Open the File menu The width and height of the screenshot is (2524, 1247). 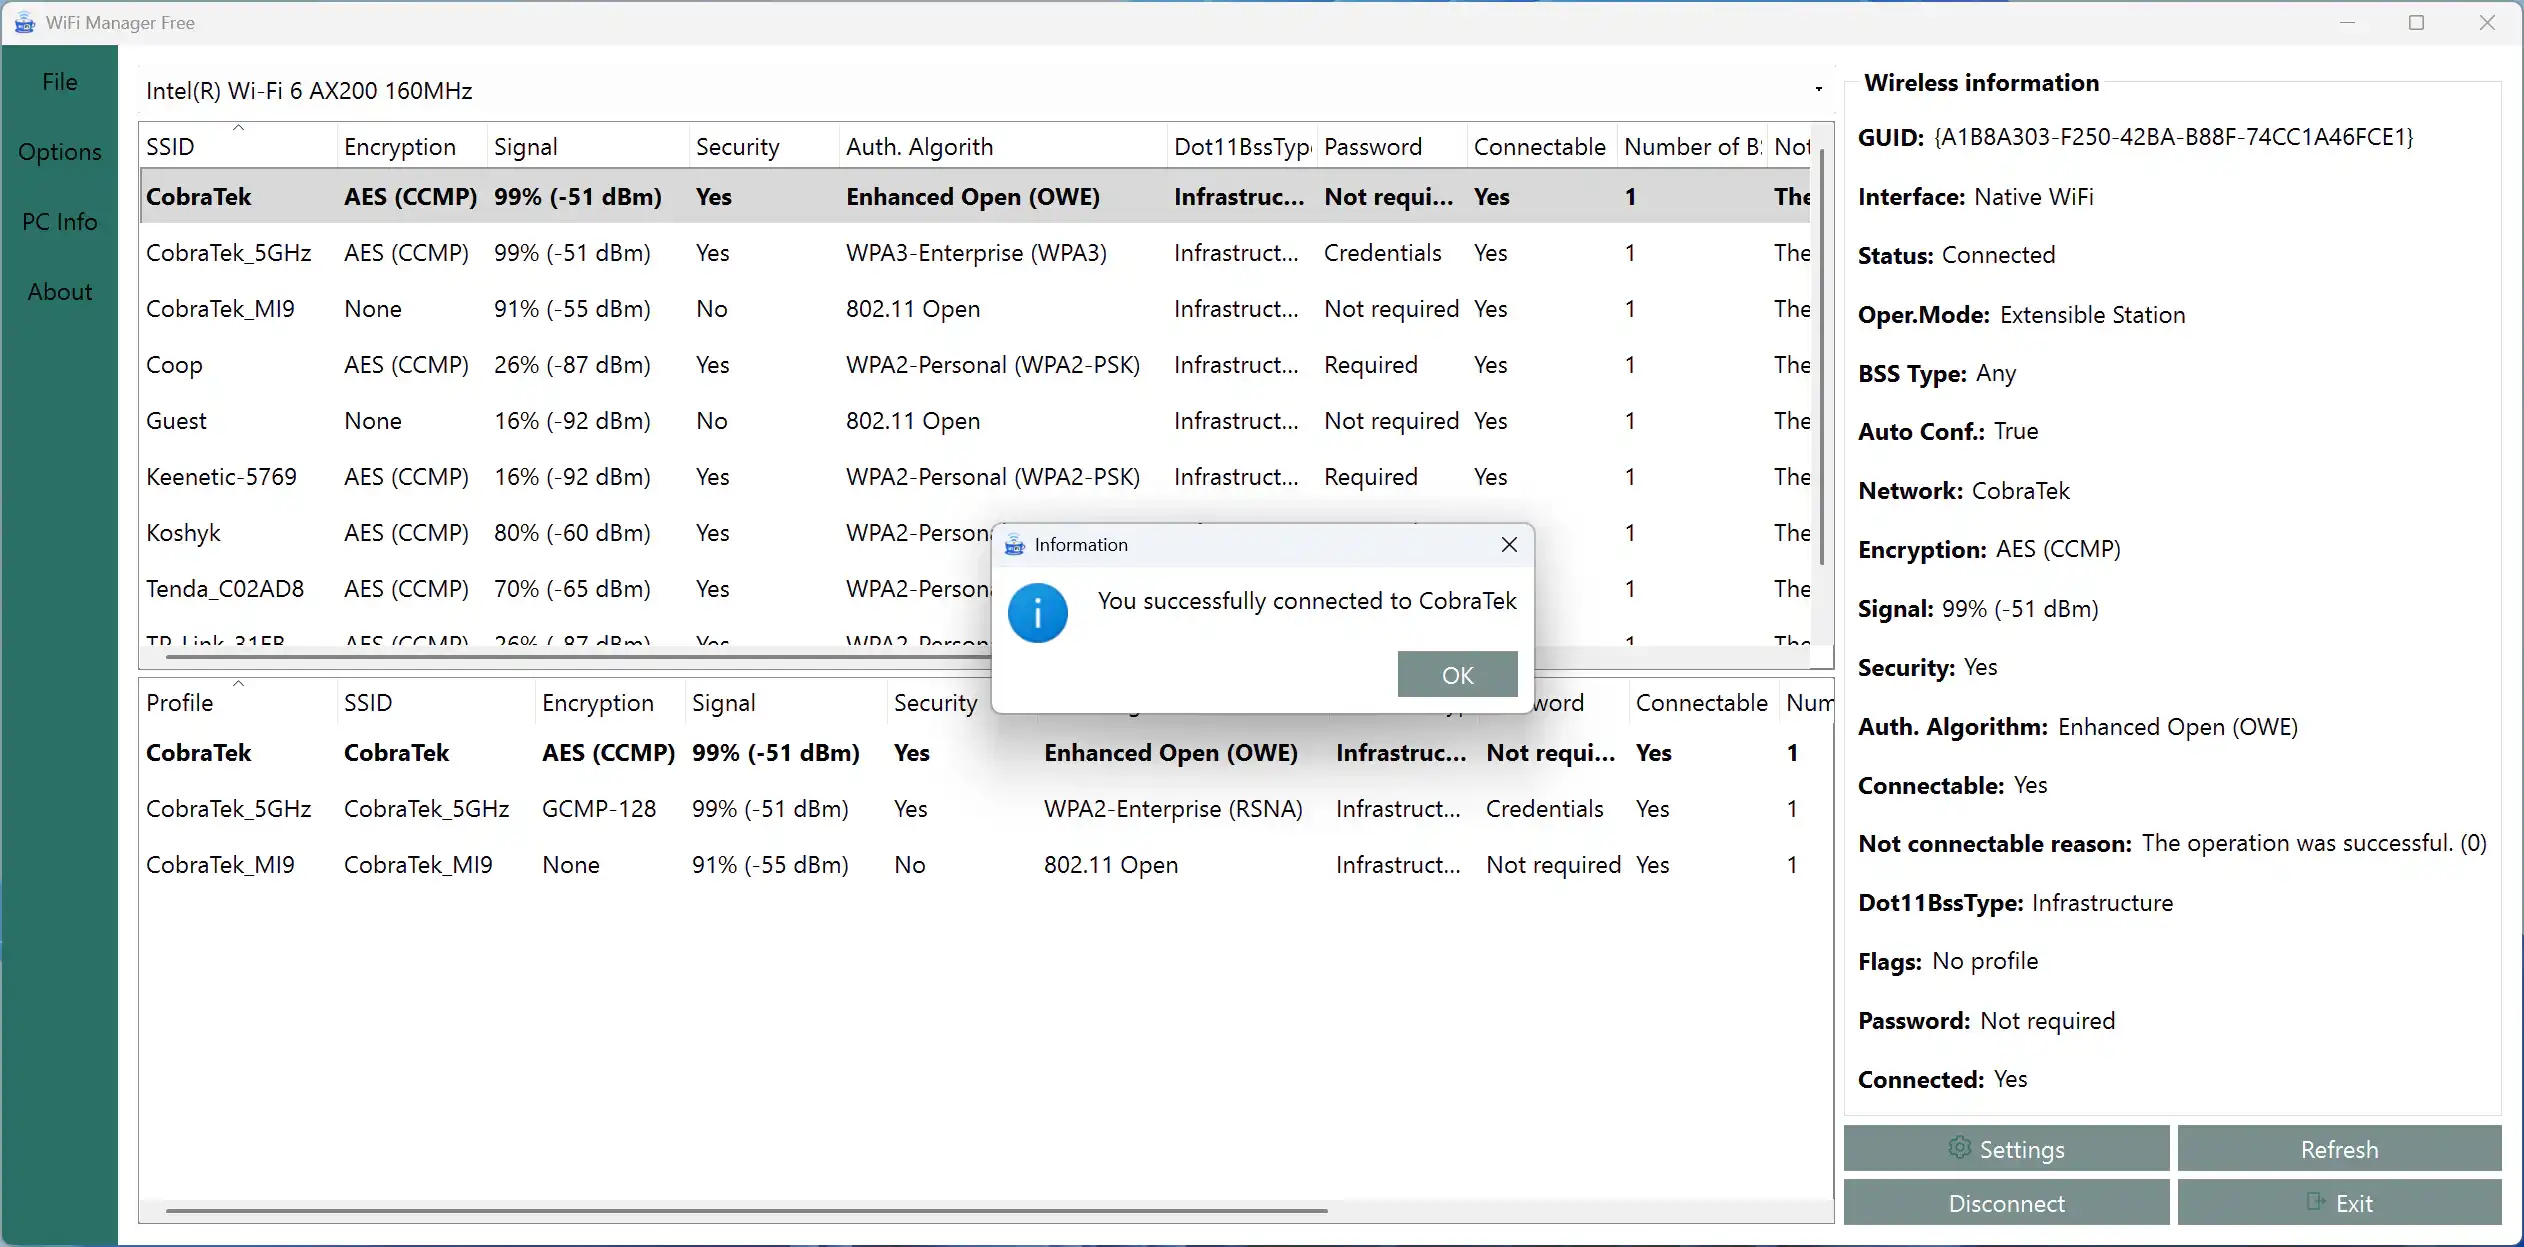59,82
